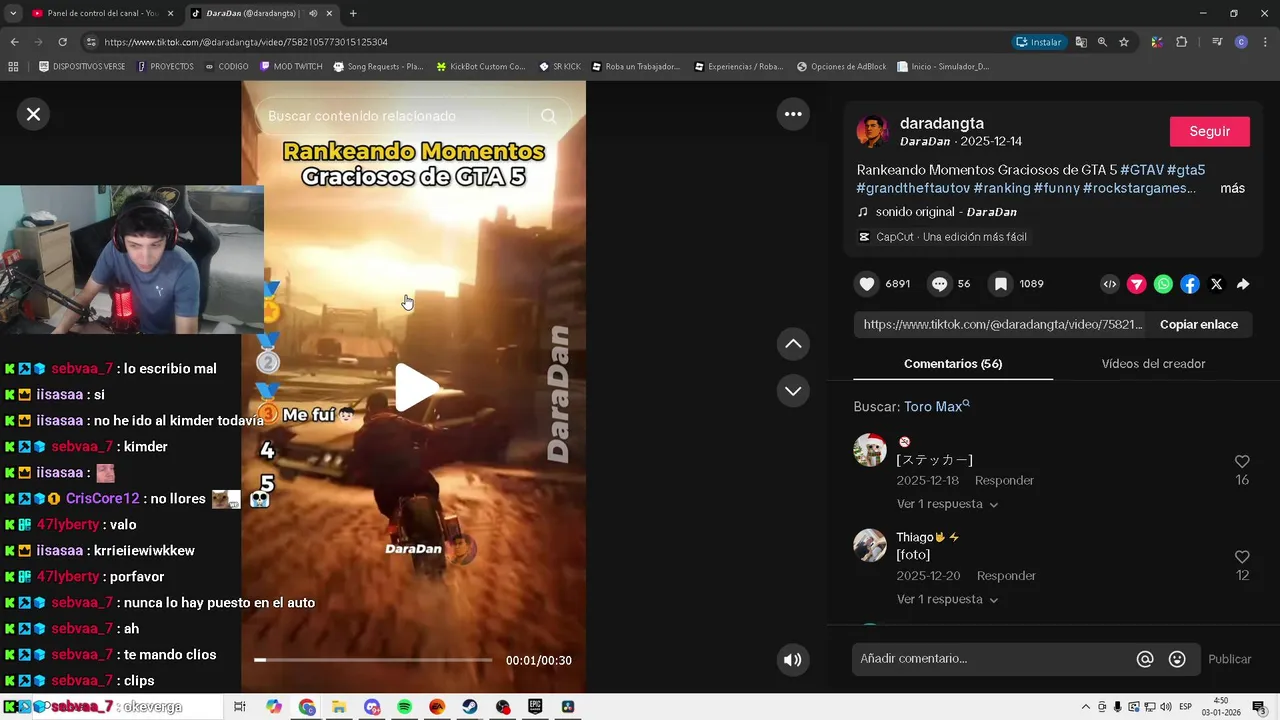Open the DISPOSITIVOS VERSE bookmark
1280x720 pixels.
(x=82, y=67)
